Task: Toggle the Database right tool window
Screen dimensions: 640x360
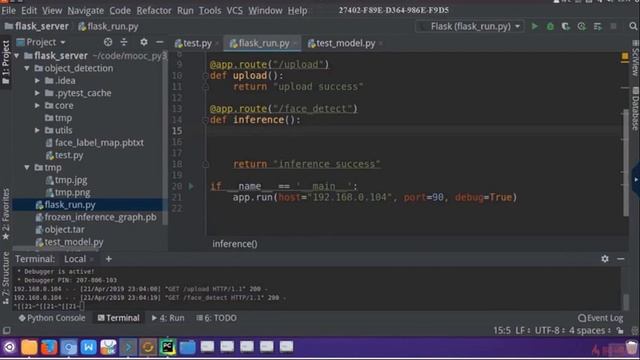Action: pos(635,109)
